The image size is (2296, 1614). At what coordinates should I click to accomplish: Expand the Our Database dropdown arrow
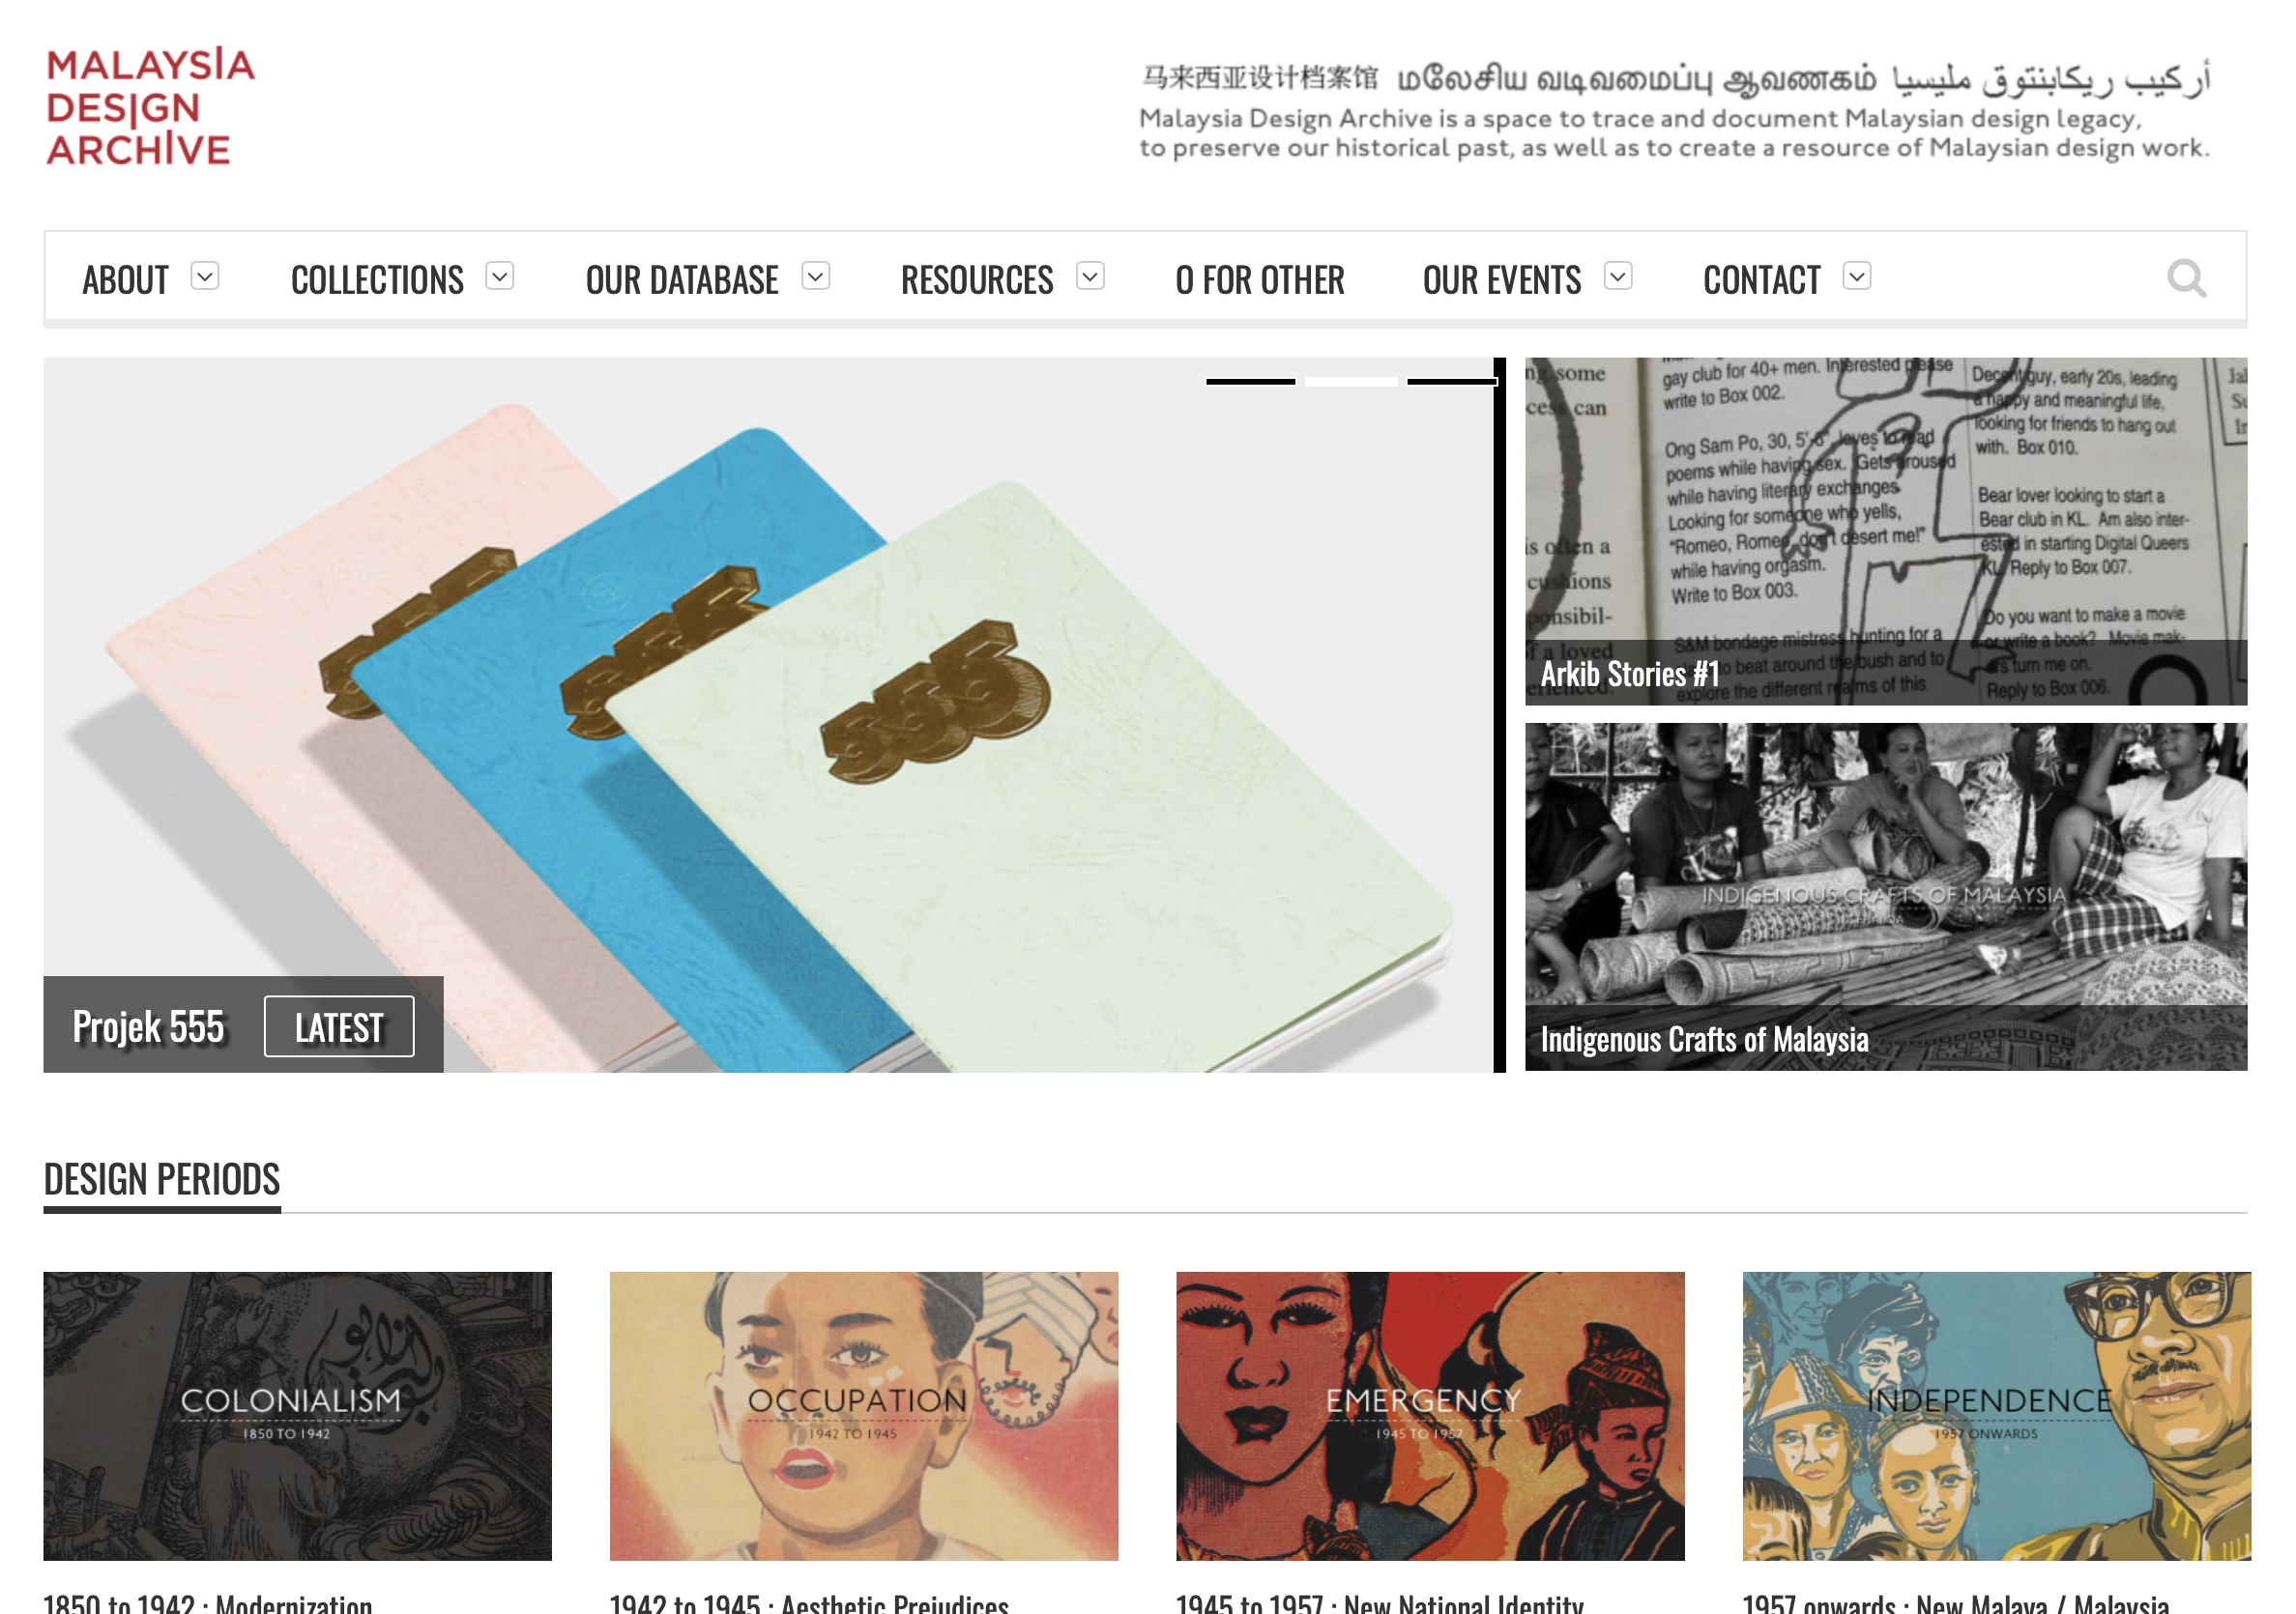coord(816,276)
